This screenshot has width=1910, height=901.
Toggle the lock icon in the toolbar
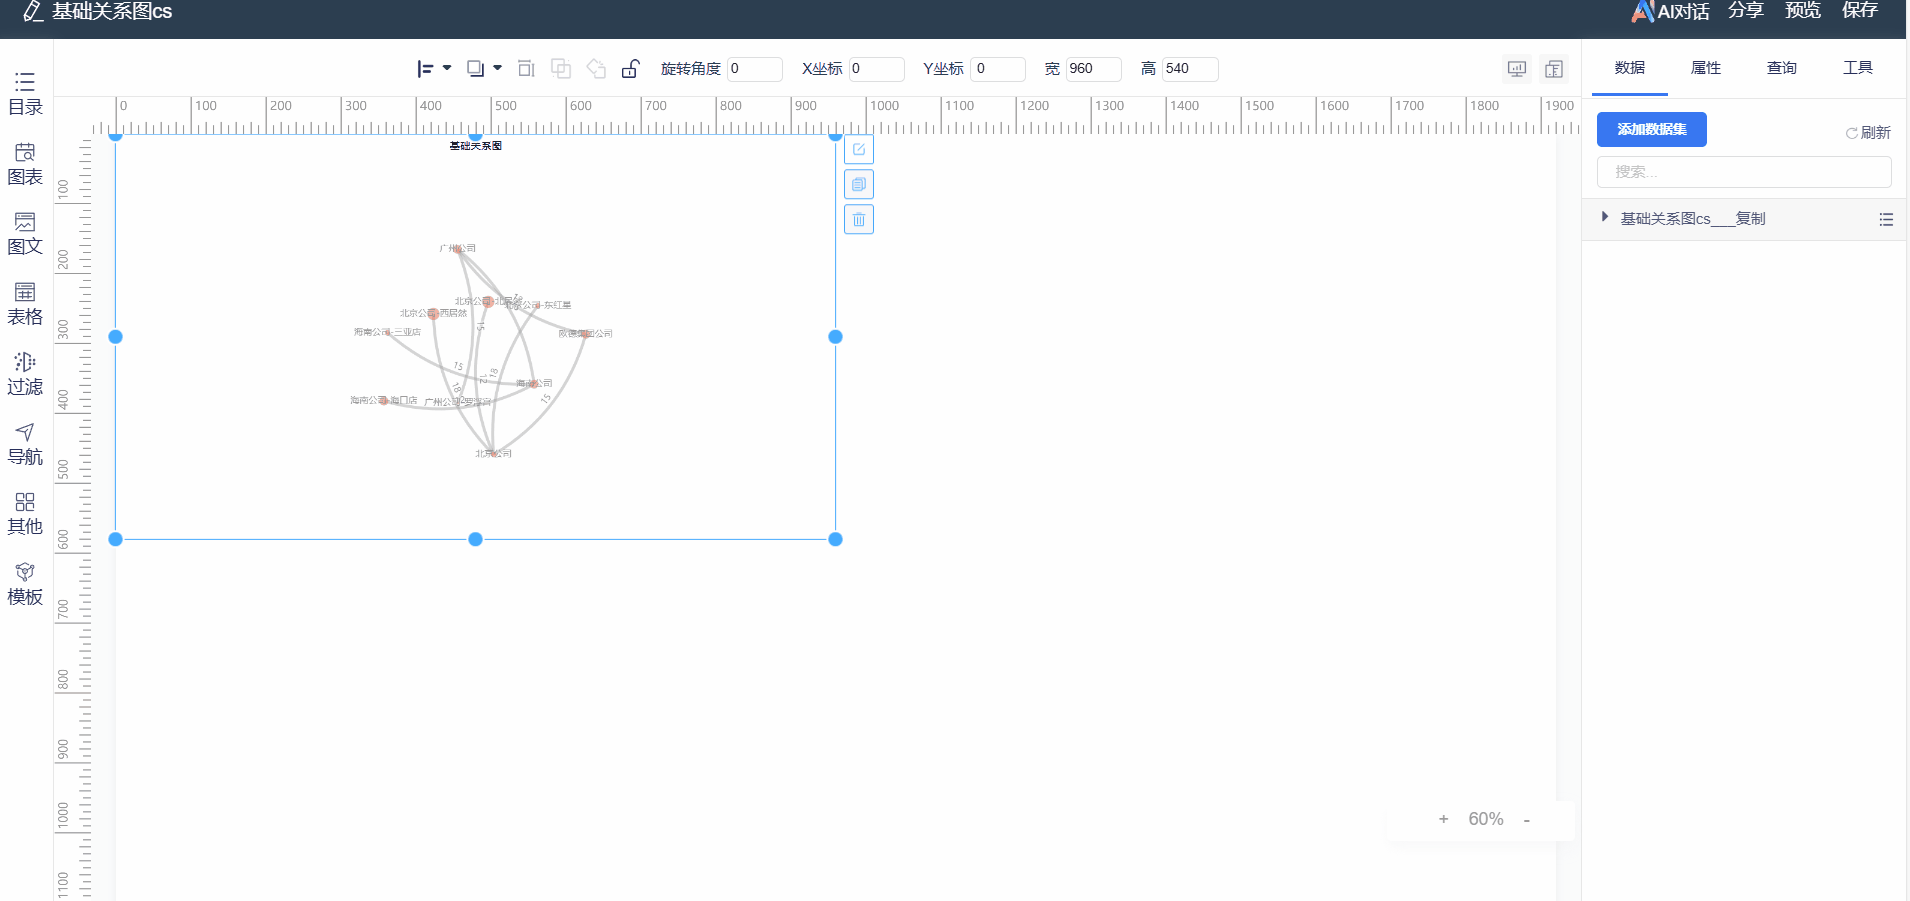point(630,69)
